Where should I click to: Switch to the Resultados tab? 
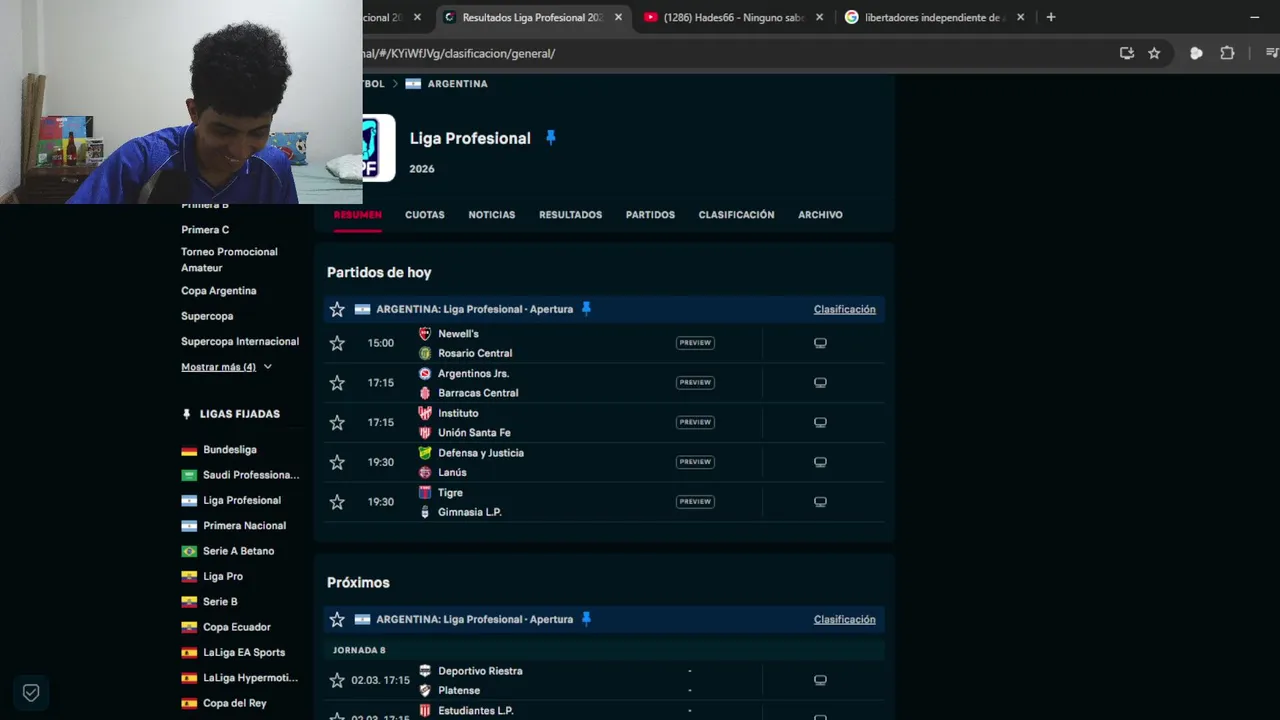tap(570, 215)
